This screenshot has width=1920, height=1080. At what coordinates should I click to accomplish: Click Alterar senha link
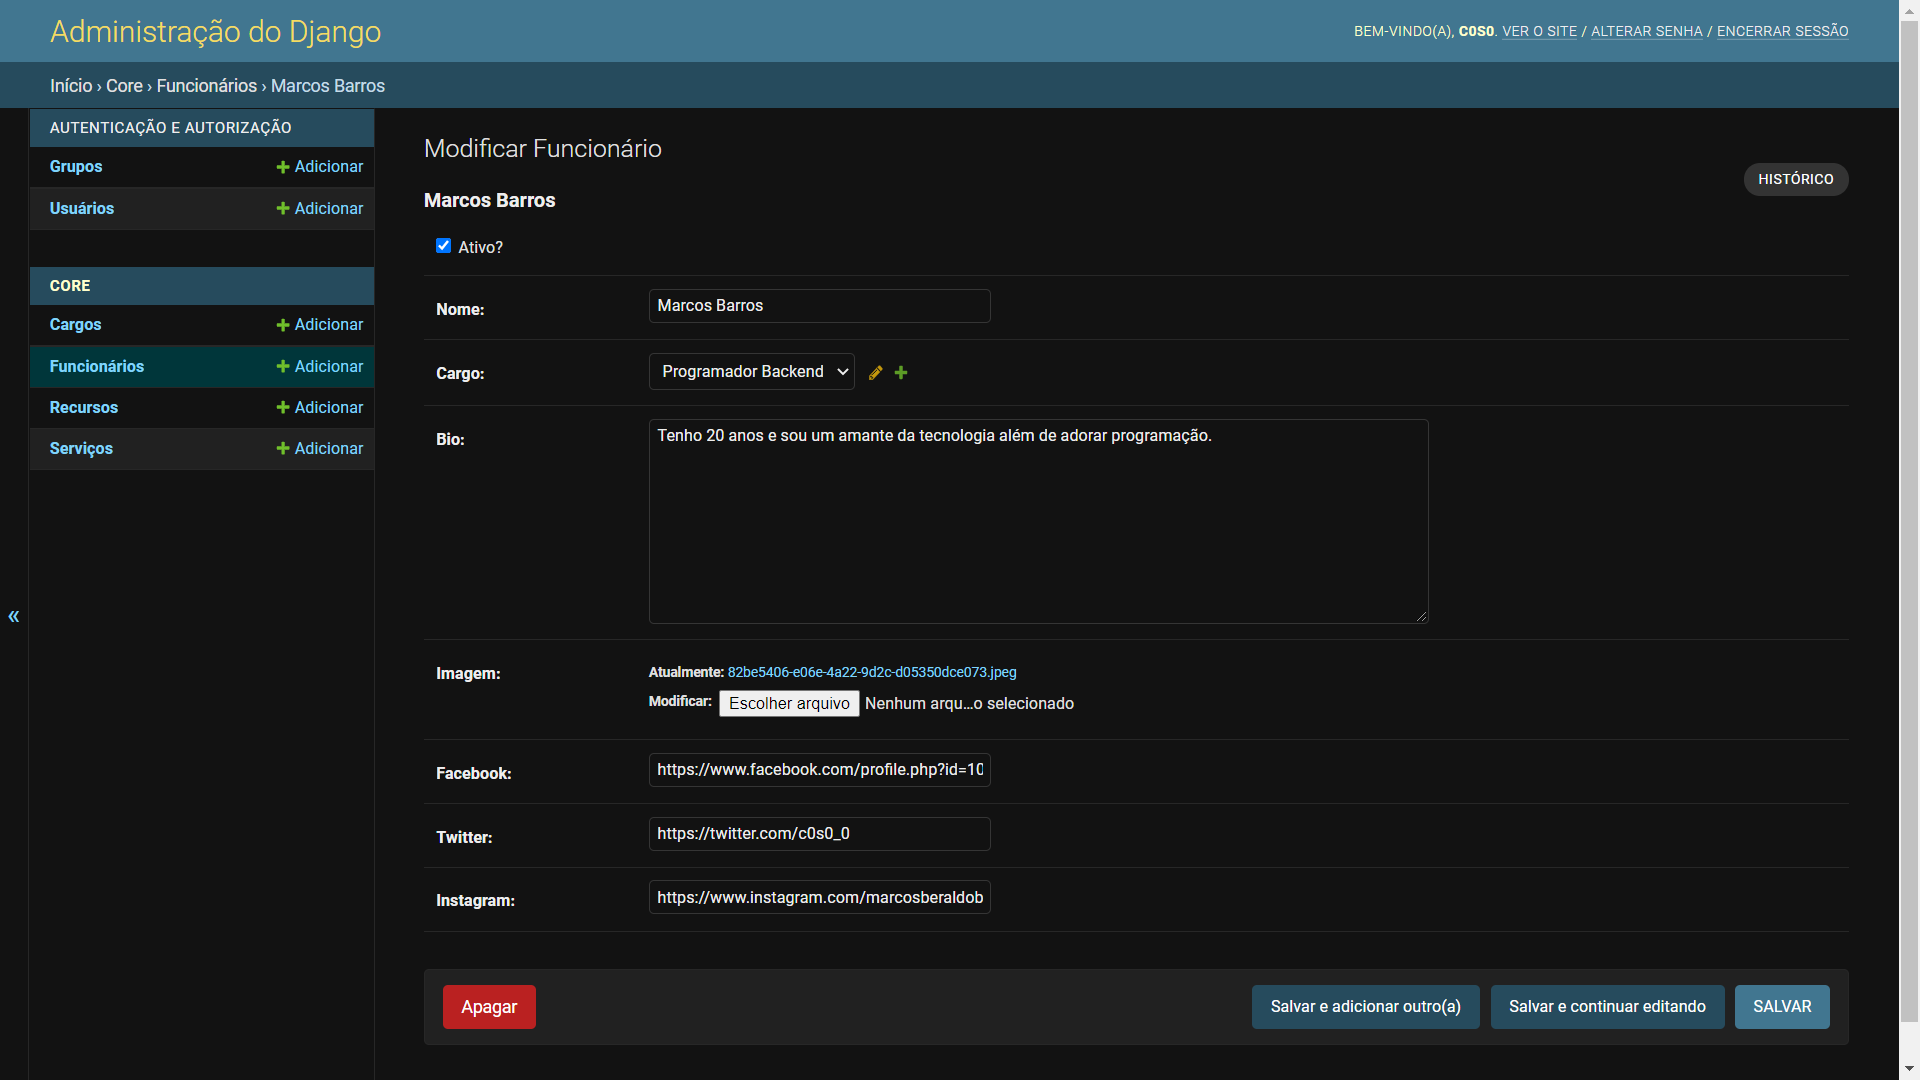[x=1647, y=32]
